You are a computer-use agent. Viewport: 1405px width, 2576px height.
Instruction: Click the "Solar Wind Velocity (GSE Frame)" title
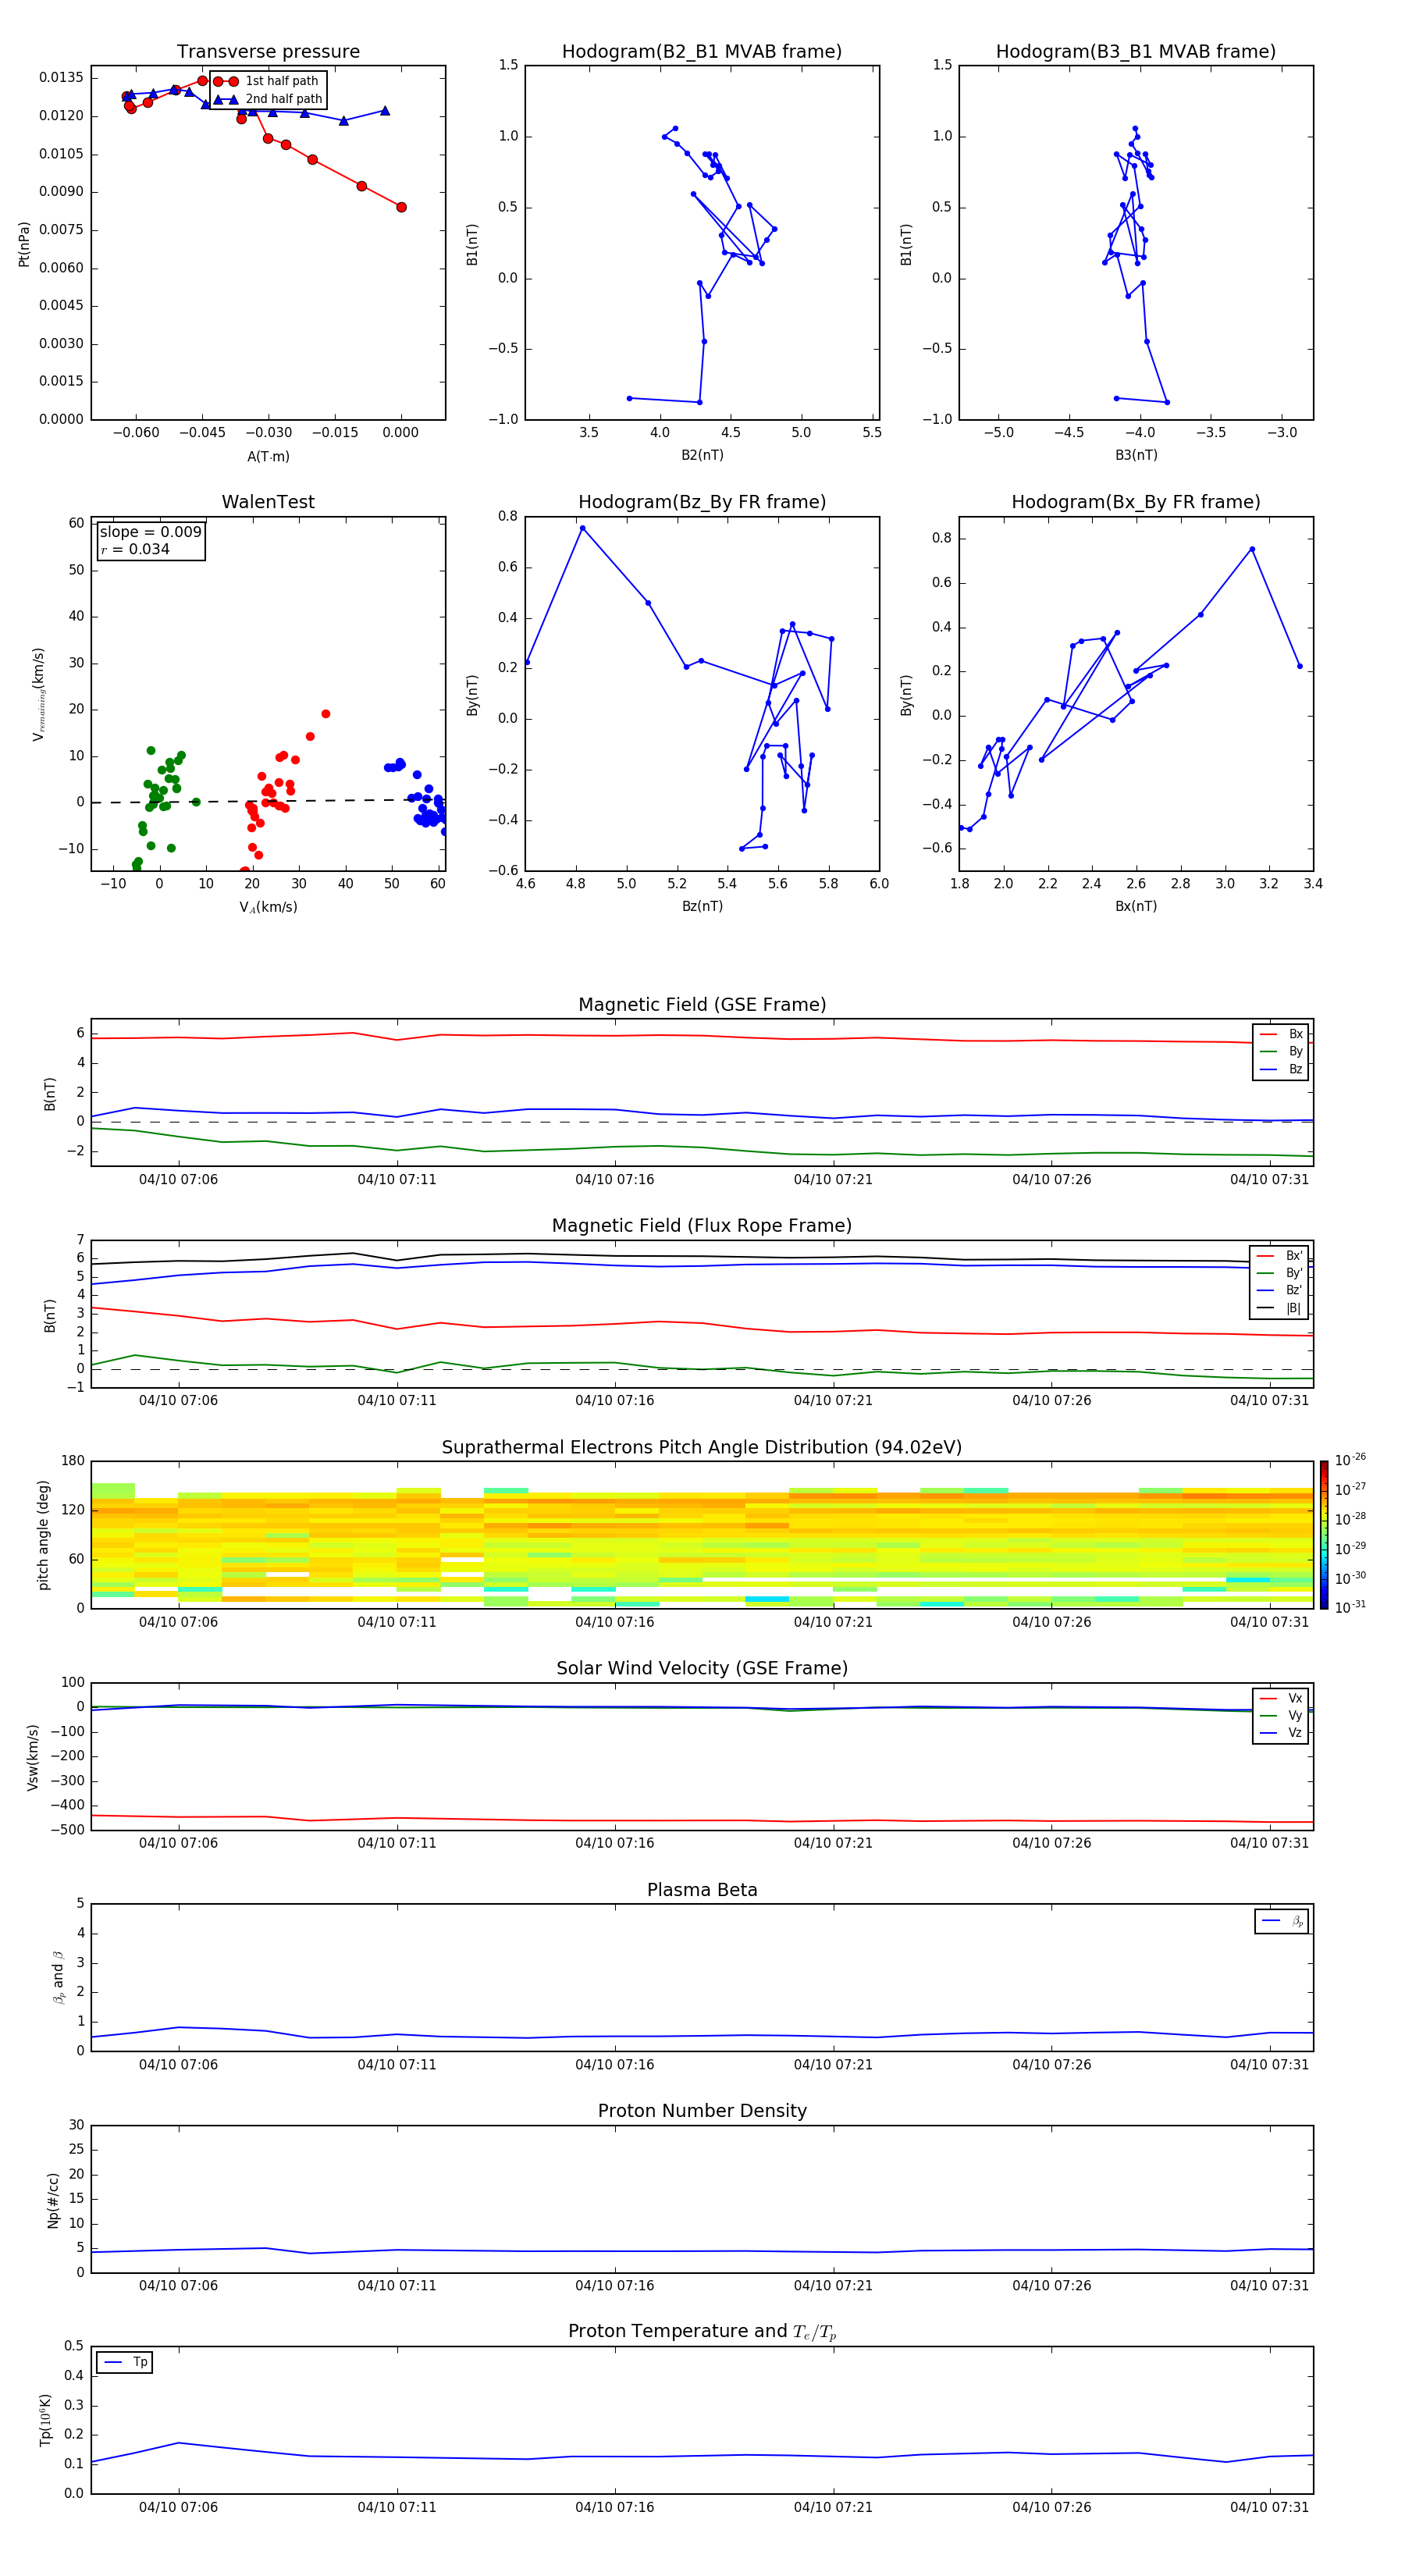702,1669
